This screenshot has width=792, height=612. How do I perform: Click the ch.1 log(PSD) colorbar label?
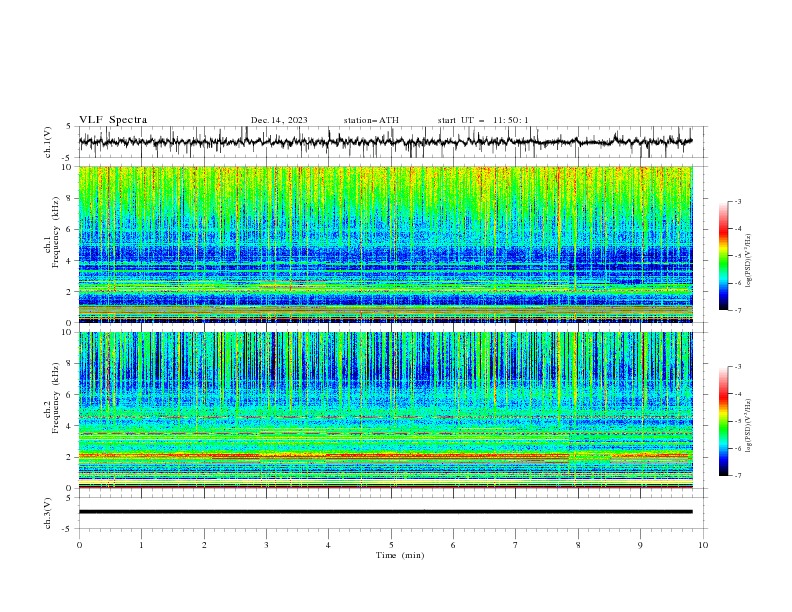[748, 260]
